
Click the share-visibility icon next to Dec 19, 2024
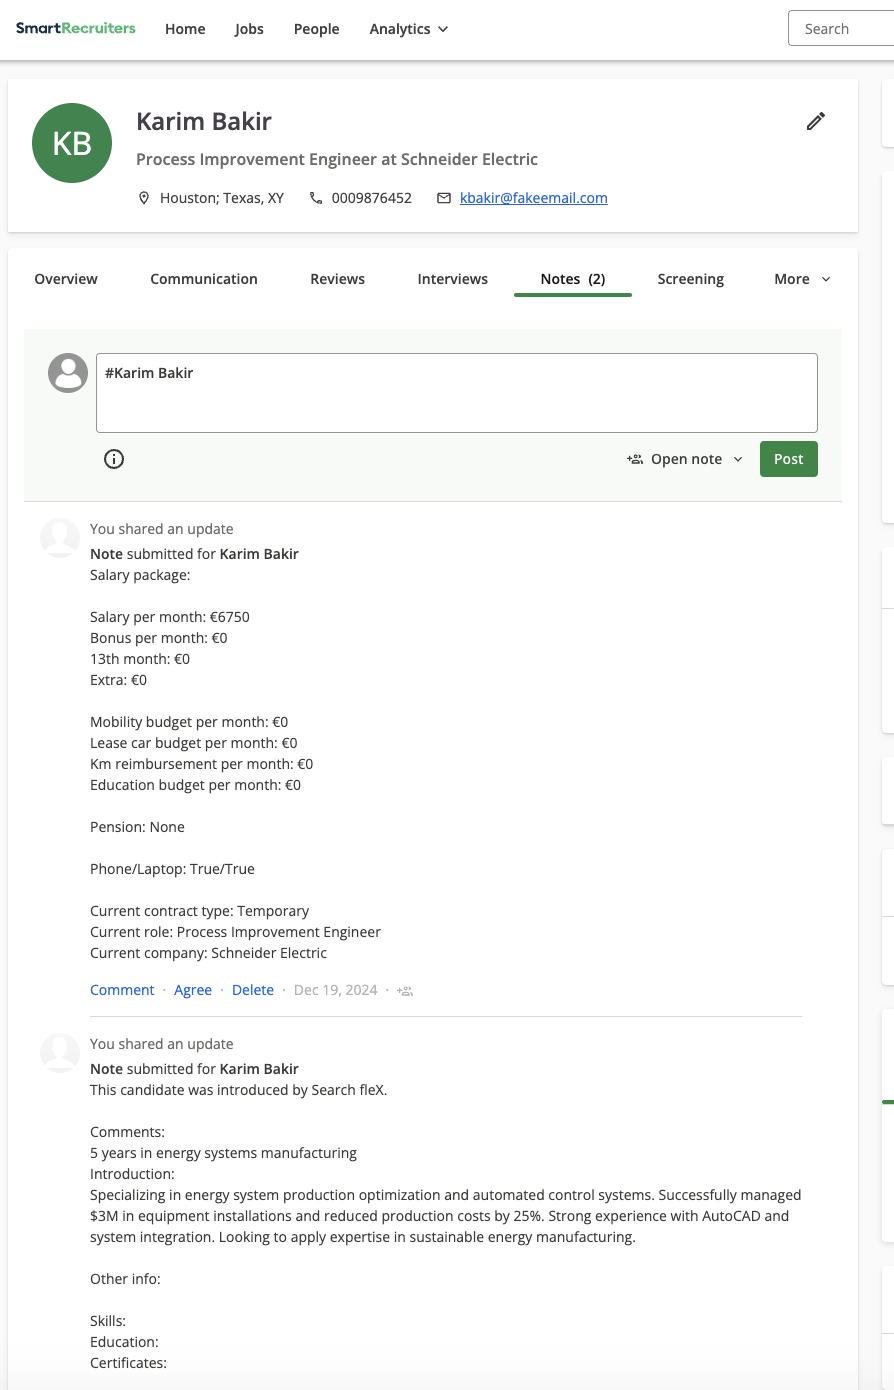[405, 991]
